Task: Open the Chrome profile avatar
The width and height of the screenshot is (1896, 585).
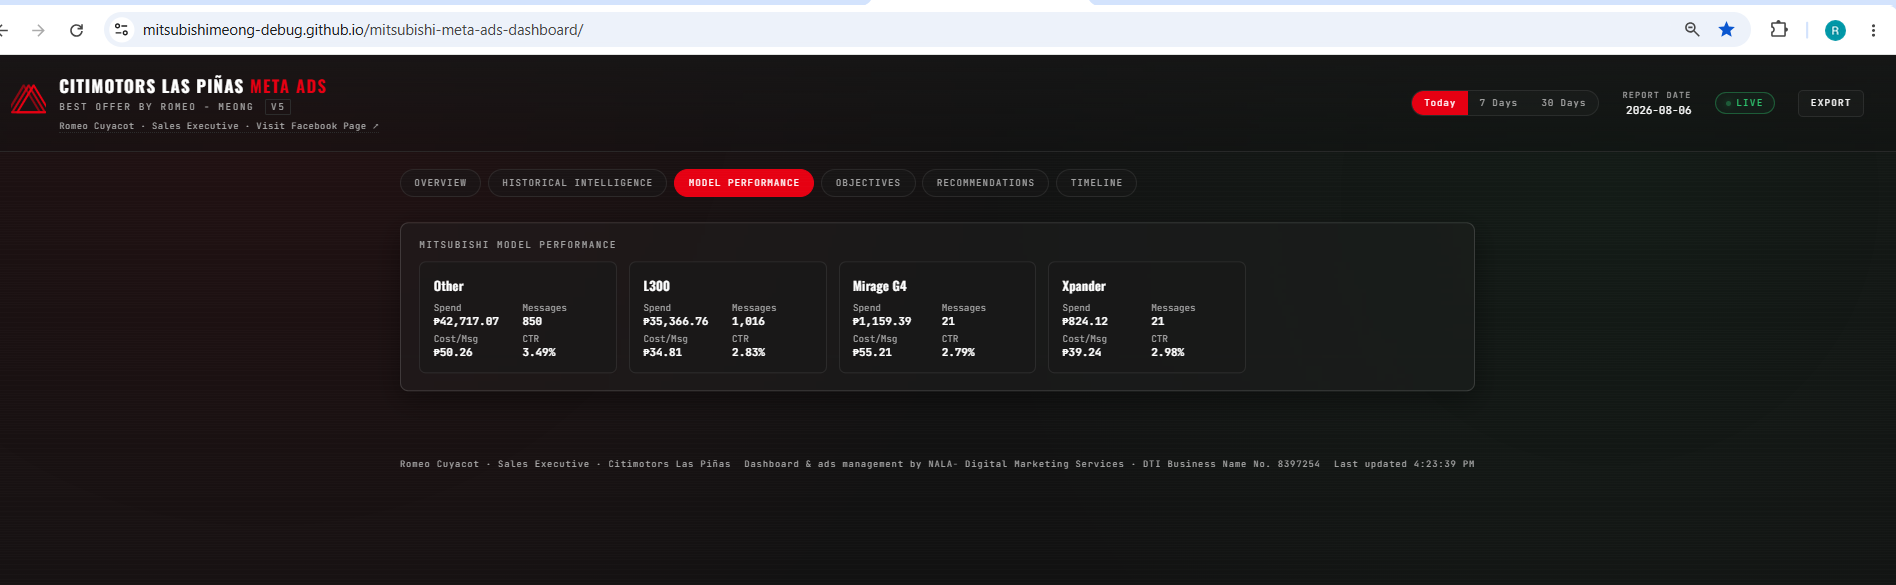Action: pos(1835,30)
